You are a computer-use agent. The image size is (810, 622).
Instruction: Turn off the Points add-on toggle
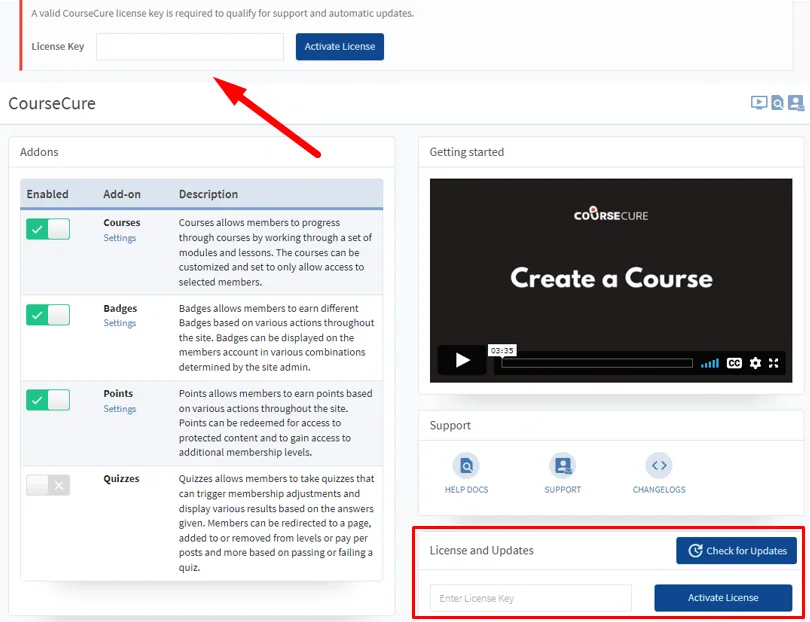tap(48, 400)
